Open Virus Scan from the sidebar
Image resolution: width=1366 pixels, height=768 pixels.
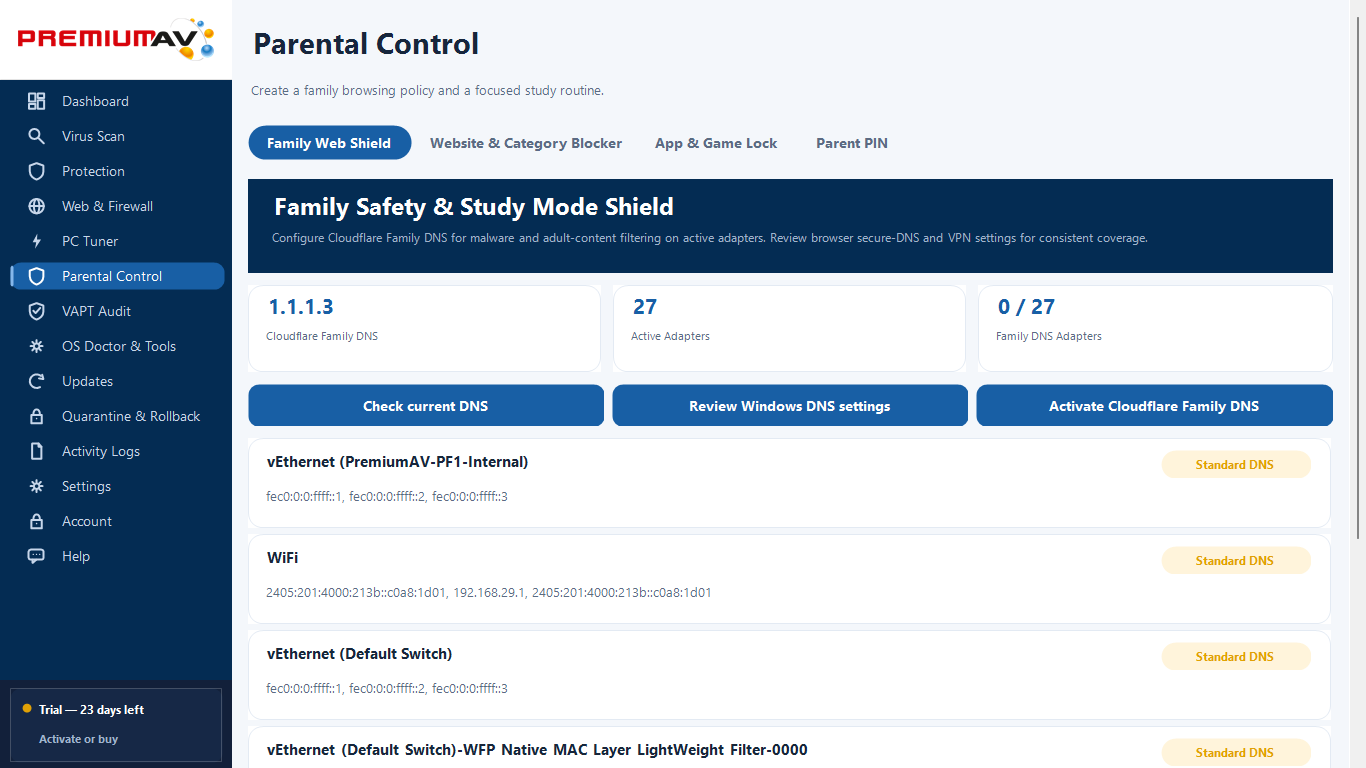[117, 136]
